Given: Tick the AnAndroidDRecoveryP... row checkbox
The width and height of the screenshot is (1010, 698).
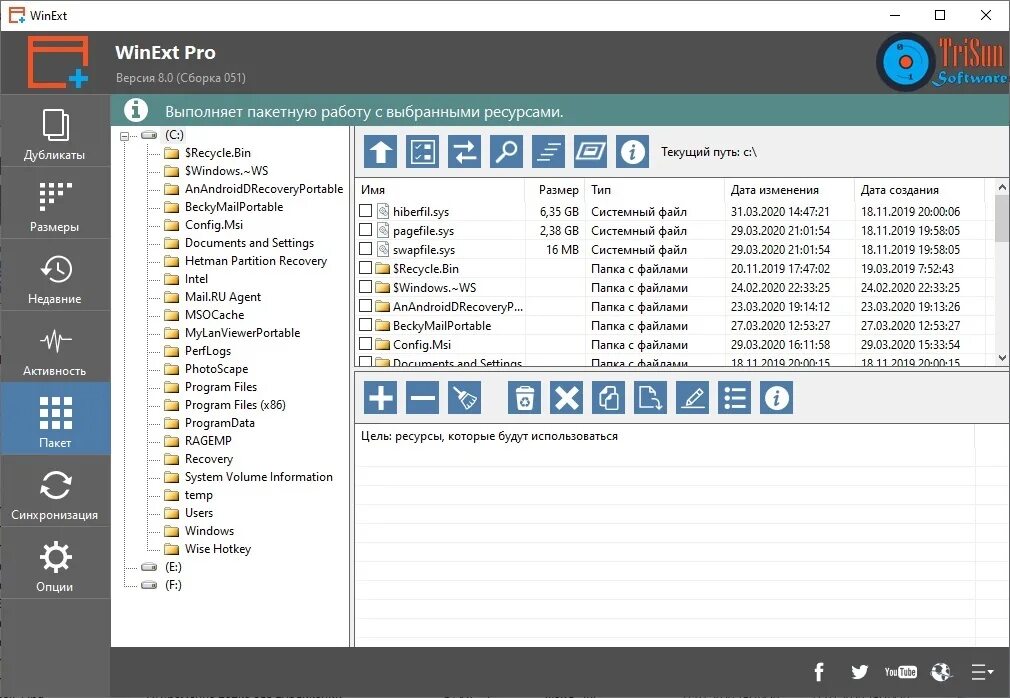Looking at the screenshot, I should (x=365, y=306).
